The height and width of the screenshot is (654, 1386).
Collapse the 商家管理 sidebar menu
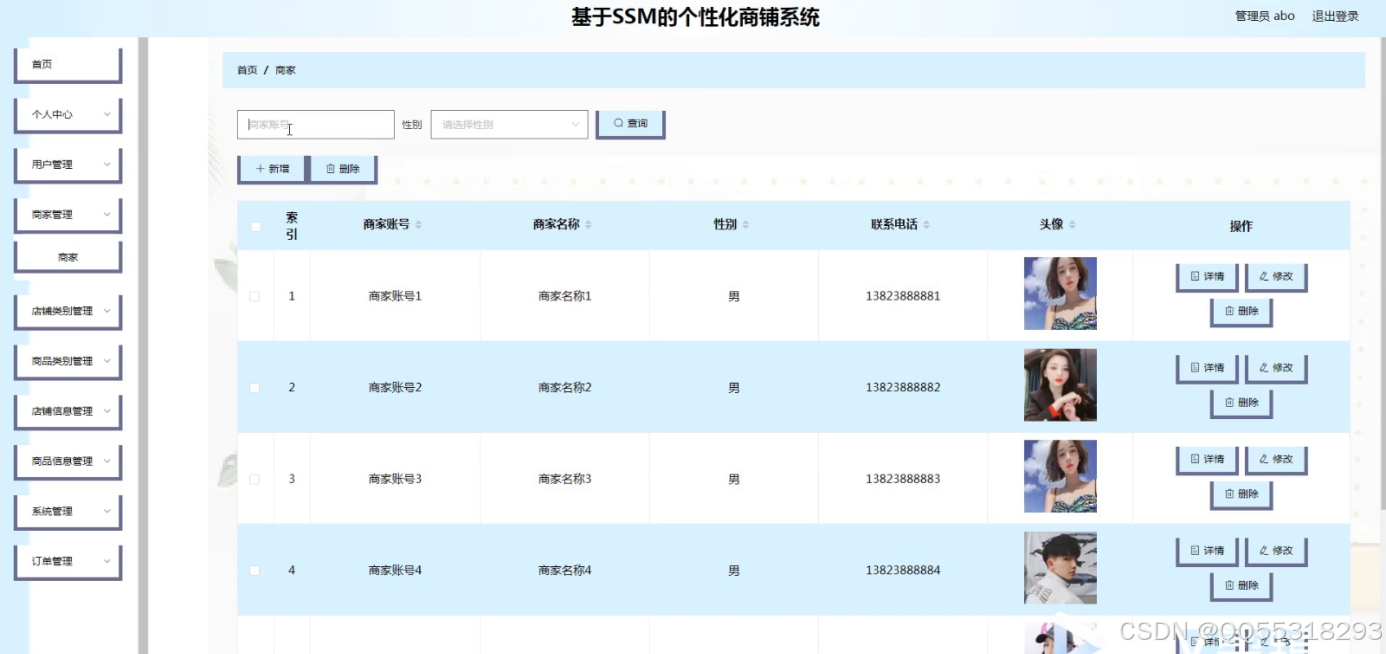click(68, 214)
